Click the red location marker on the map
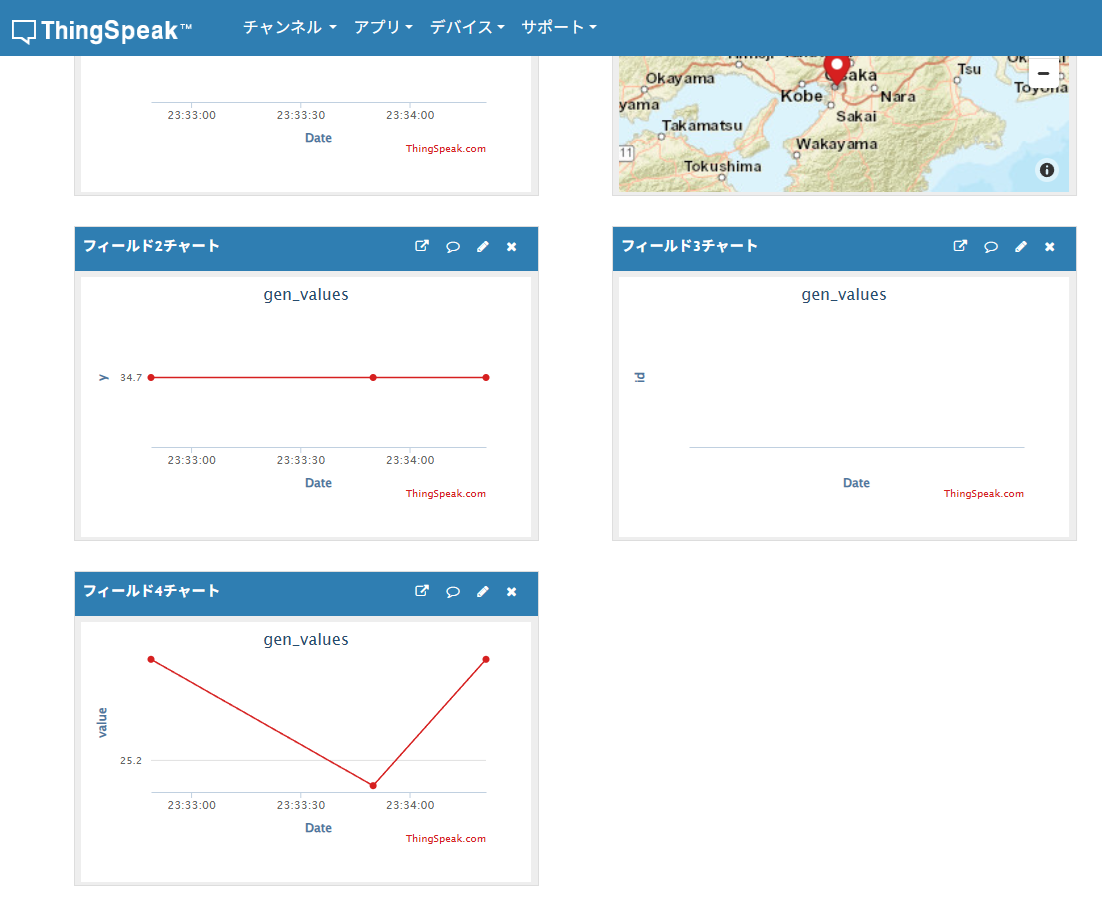The image size is (1102, 897). (x=836, y=69)
